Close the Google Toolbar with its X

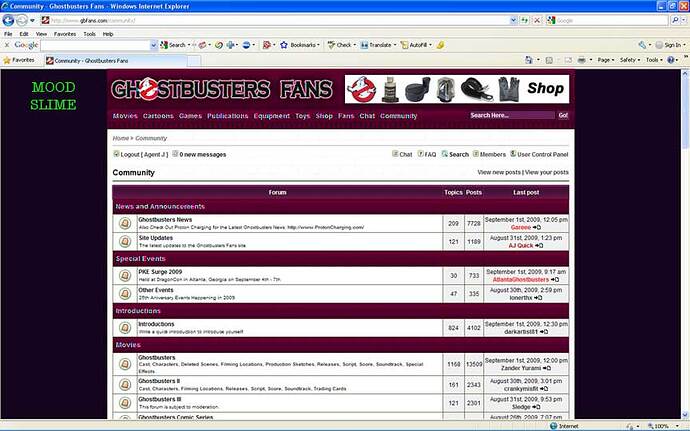(x=7, y=45)
